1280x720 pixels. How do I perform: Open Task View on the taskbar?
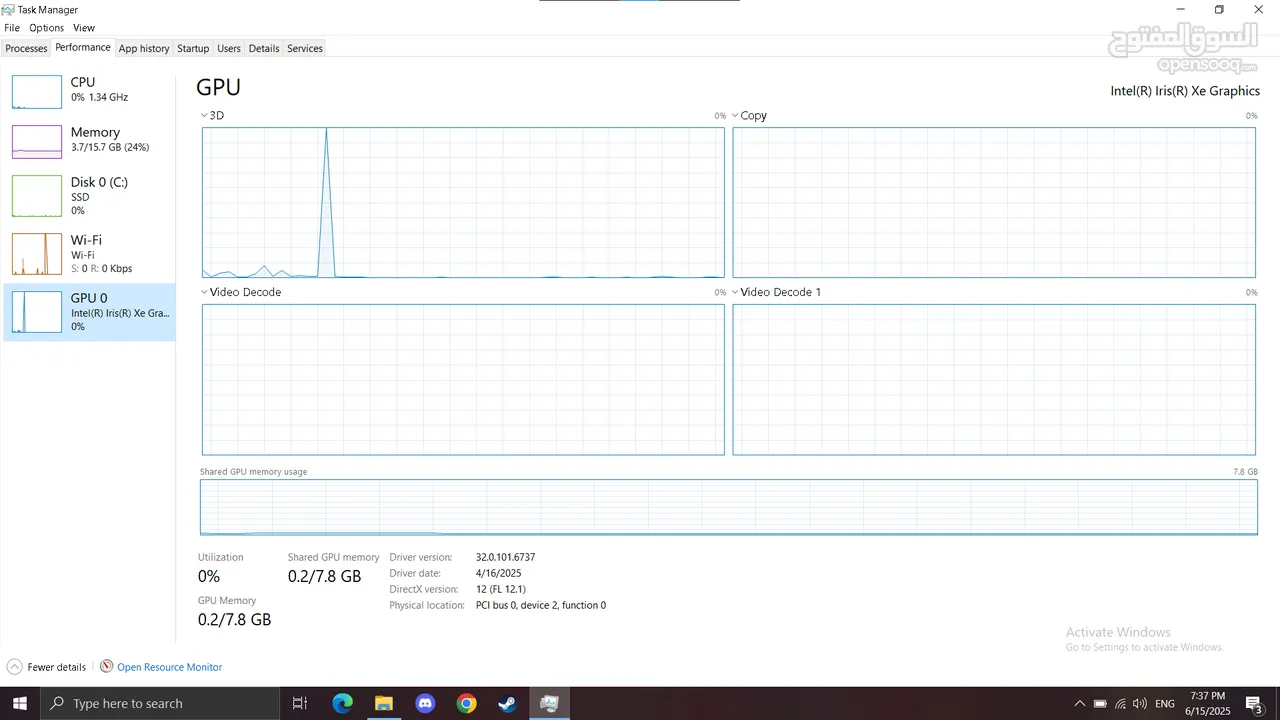pyautogui.click(x=299, y=703)
